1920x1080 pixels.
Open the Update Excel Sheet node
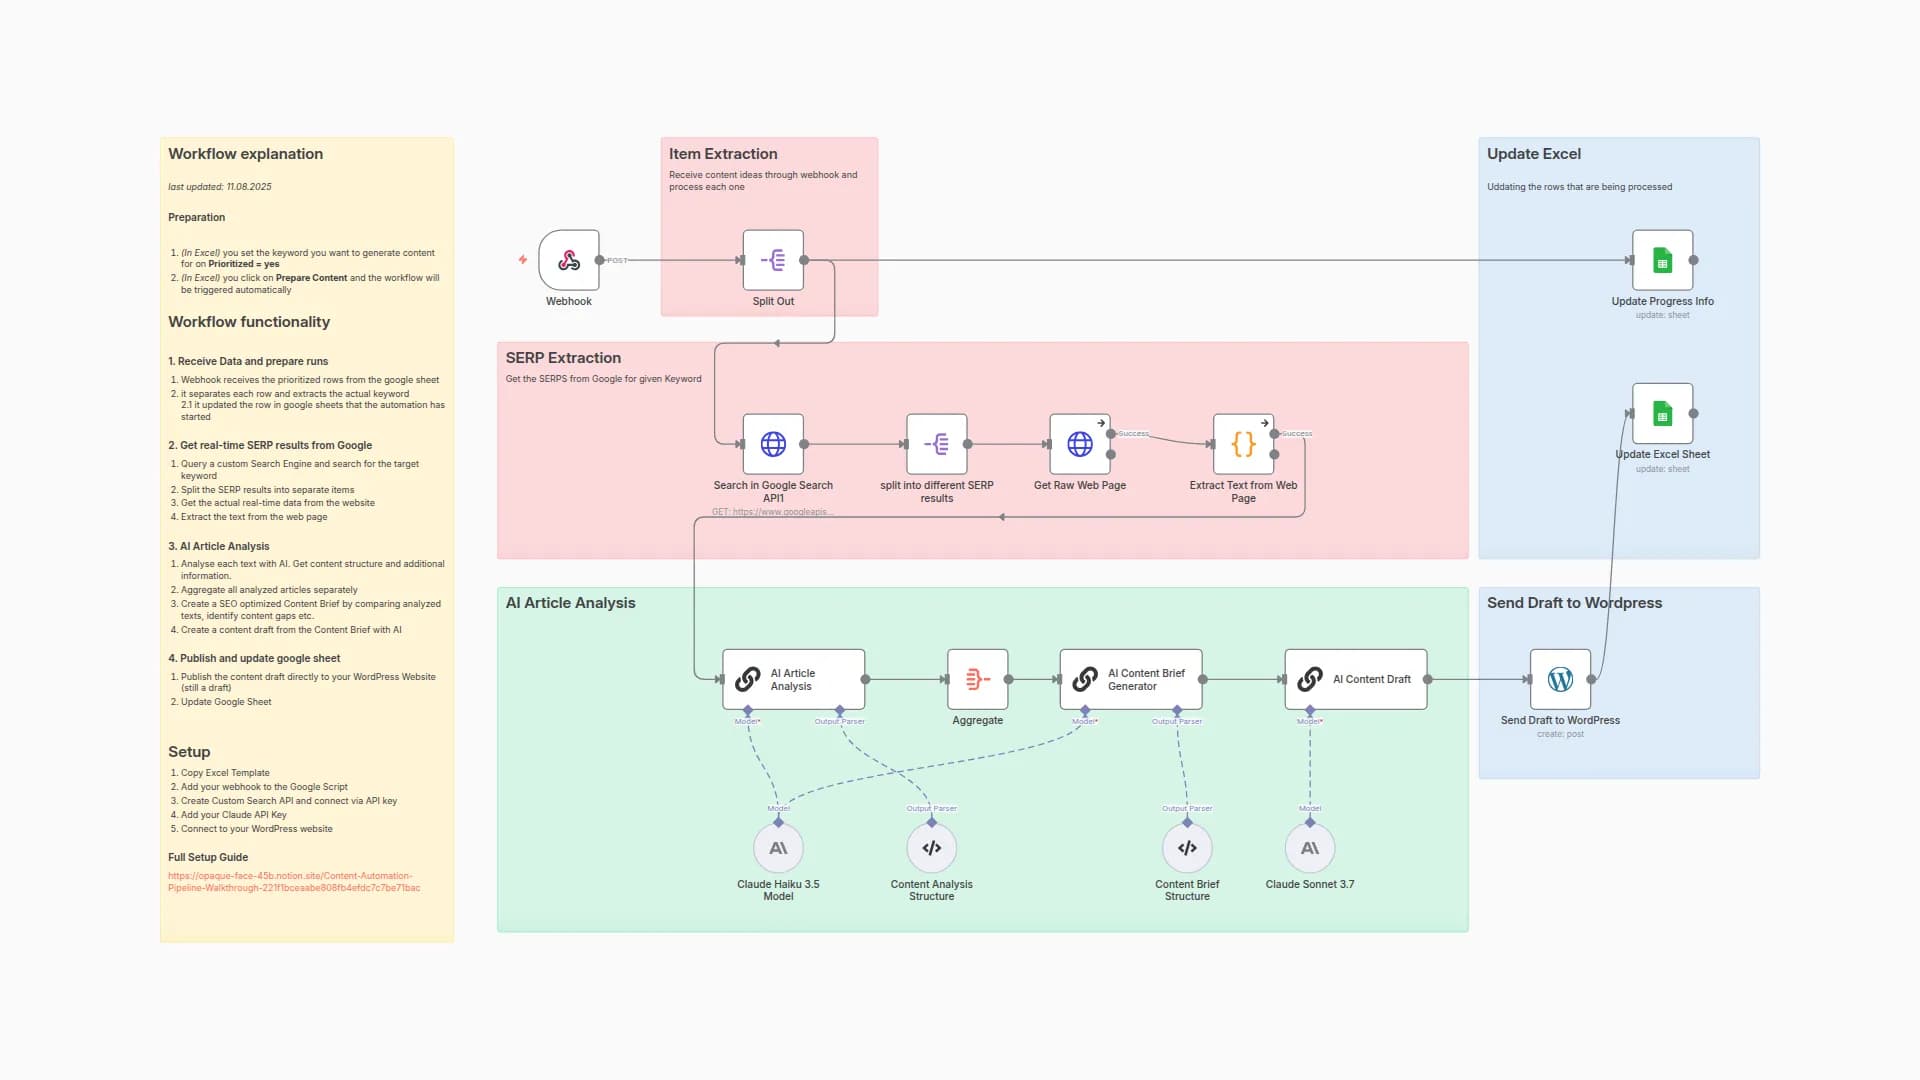[1663, 413]
